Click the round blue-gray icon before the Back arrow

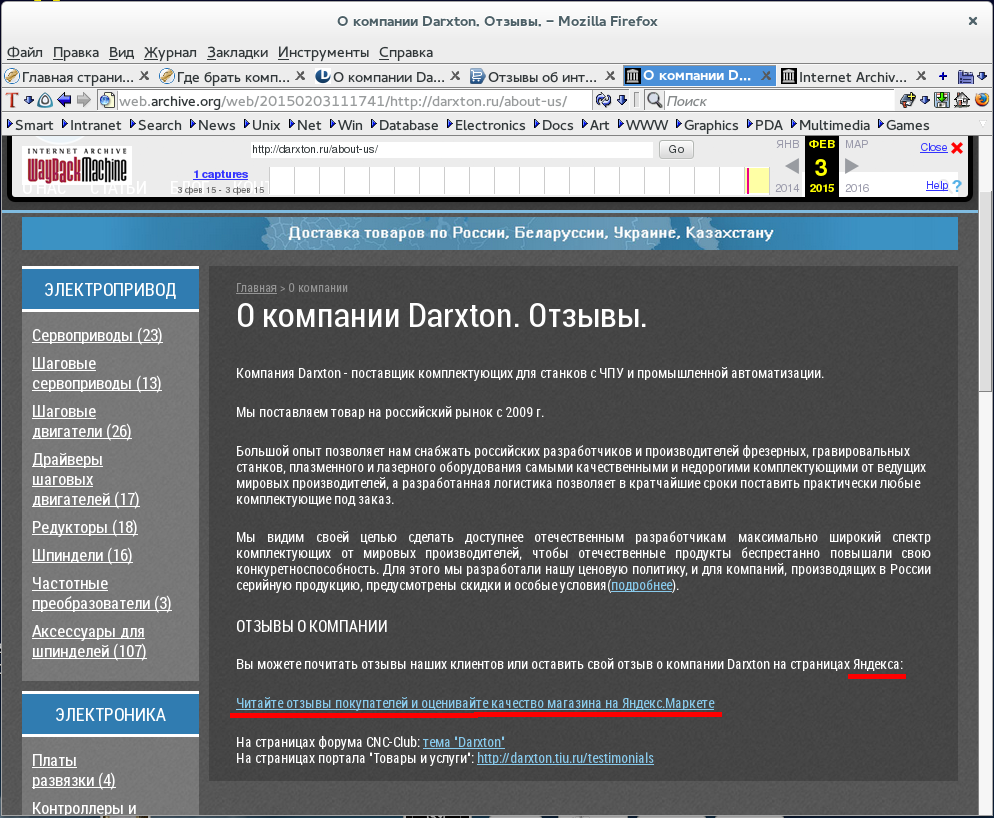45,100
